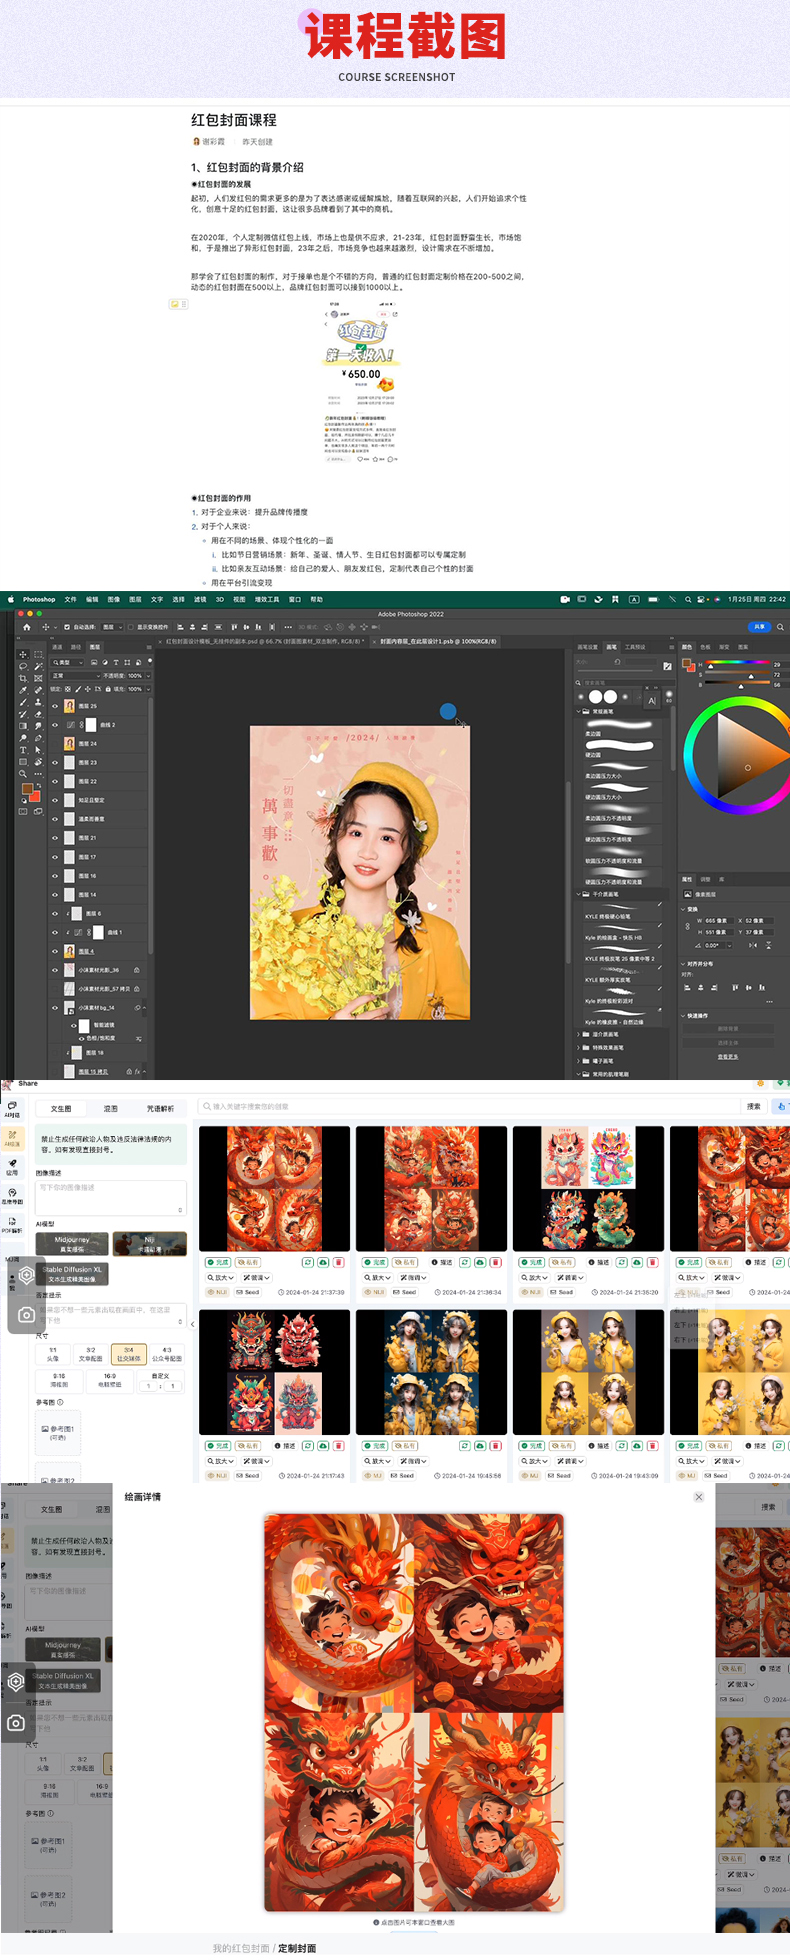
Task: Select the Gradient tool
Action: [x=23, y=726]
